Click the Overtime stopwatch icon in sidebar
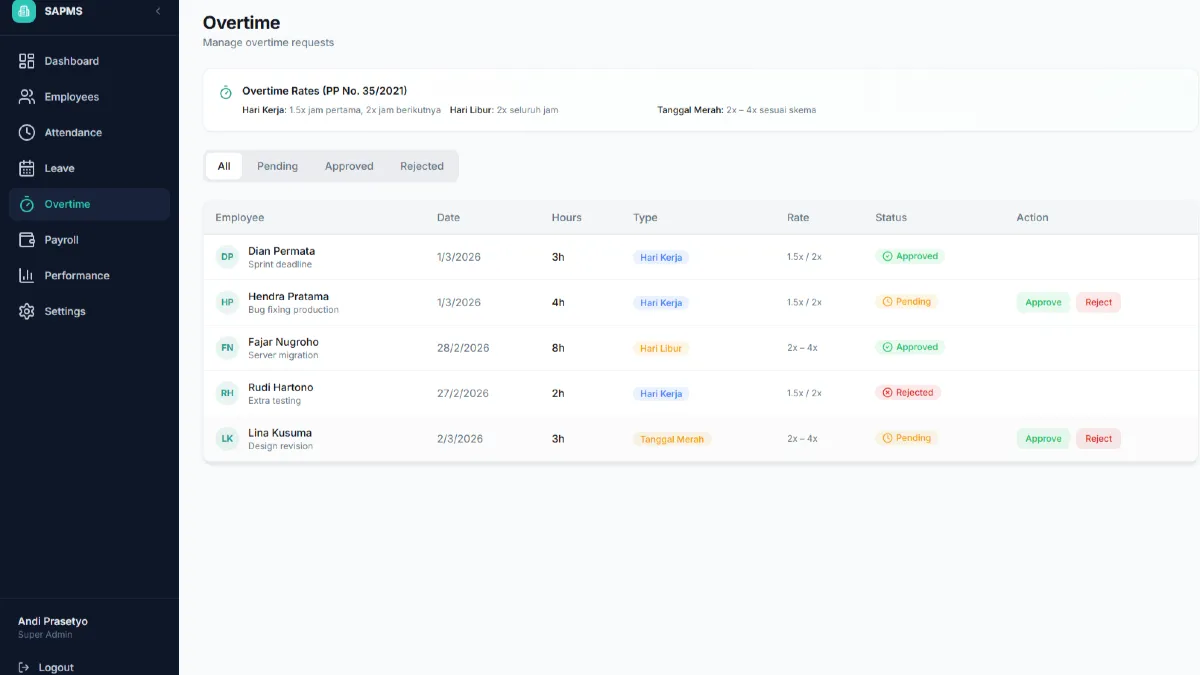1200x675 pixels. (x=27, y=204)
